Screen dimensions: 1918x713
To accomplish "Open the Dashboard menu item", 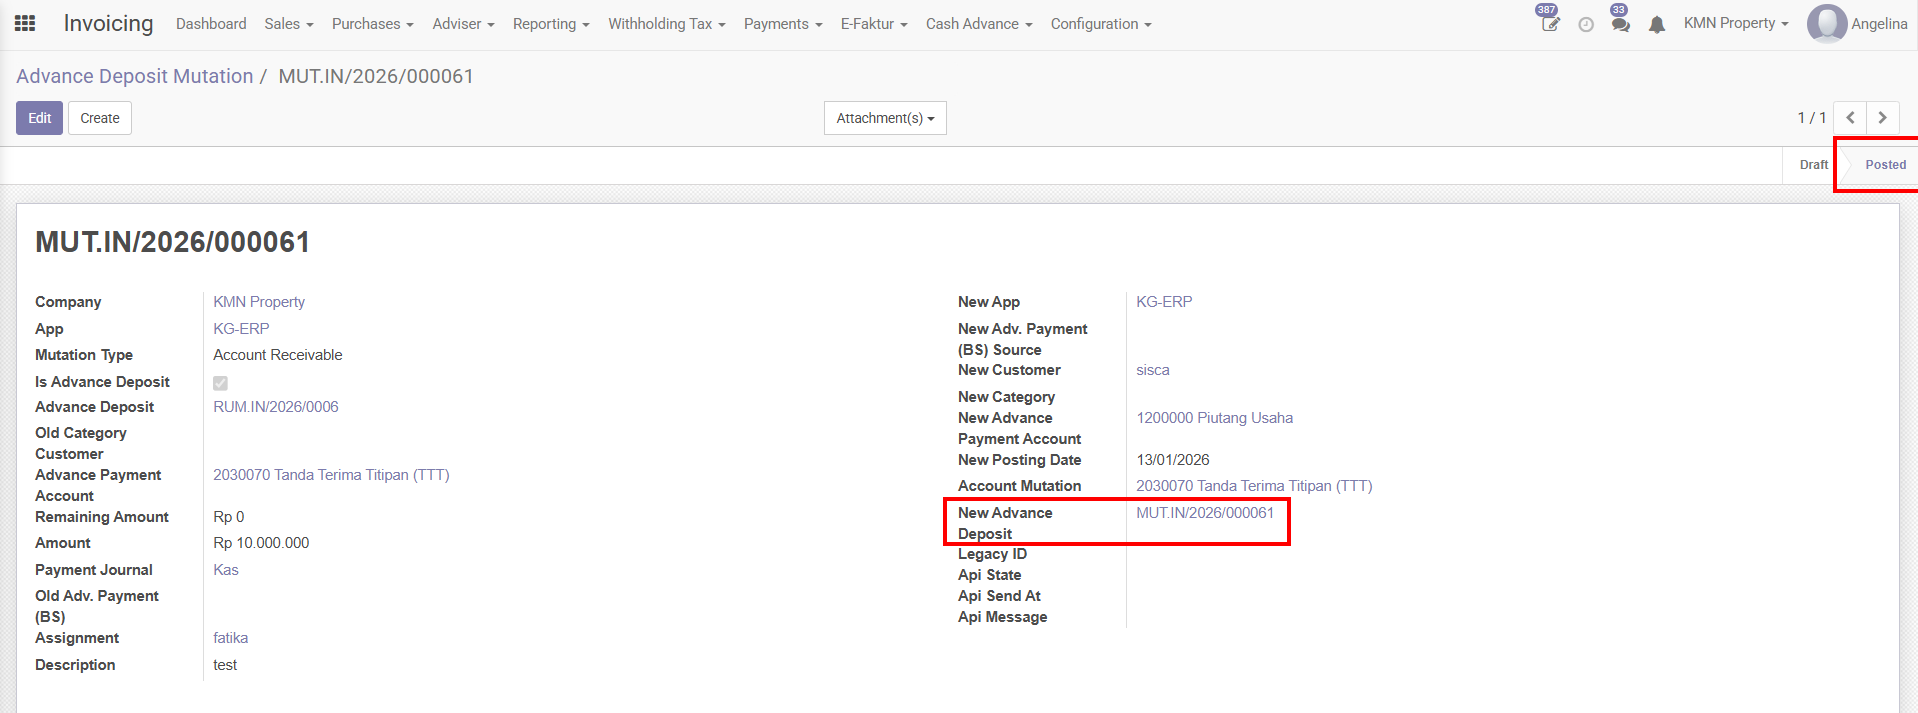I will [x=211, y=24].
